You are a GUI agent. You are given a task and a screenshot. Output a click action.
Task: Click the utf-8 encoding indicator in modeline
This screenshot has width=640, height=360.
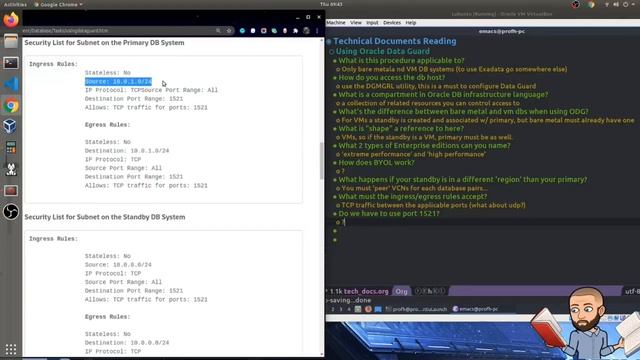tap(632, 291)
